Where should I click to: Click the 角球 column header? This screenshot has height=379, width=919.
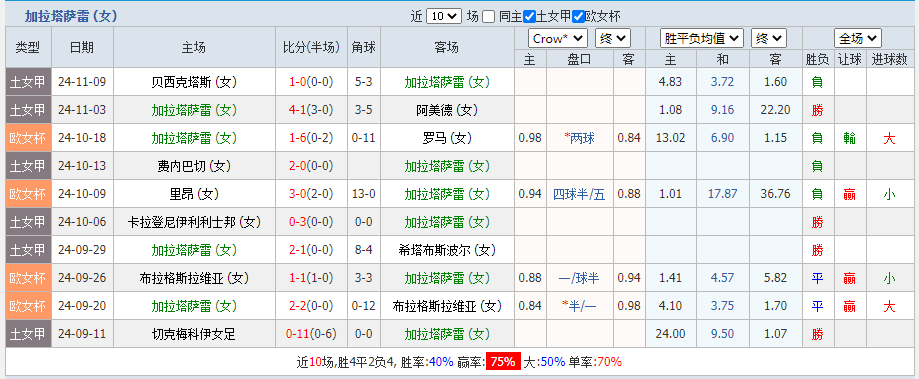363,47
